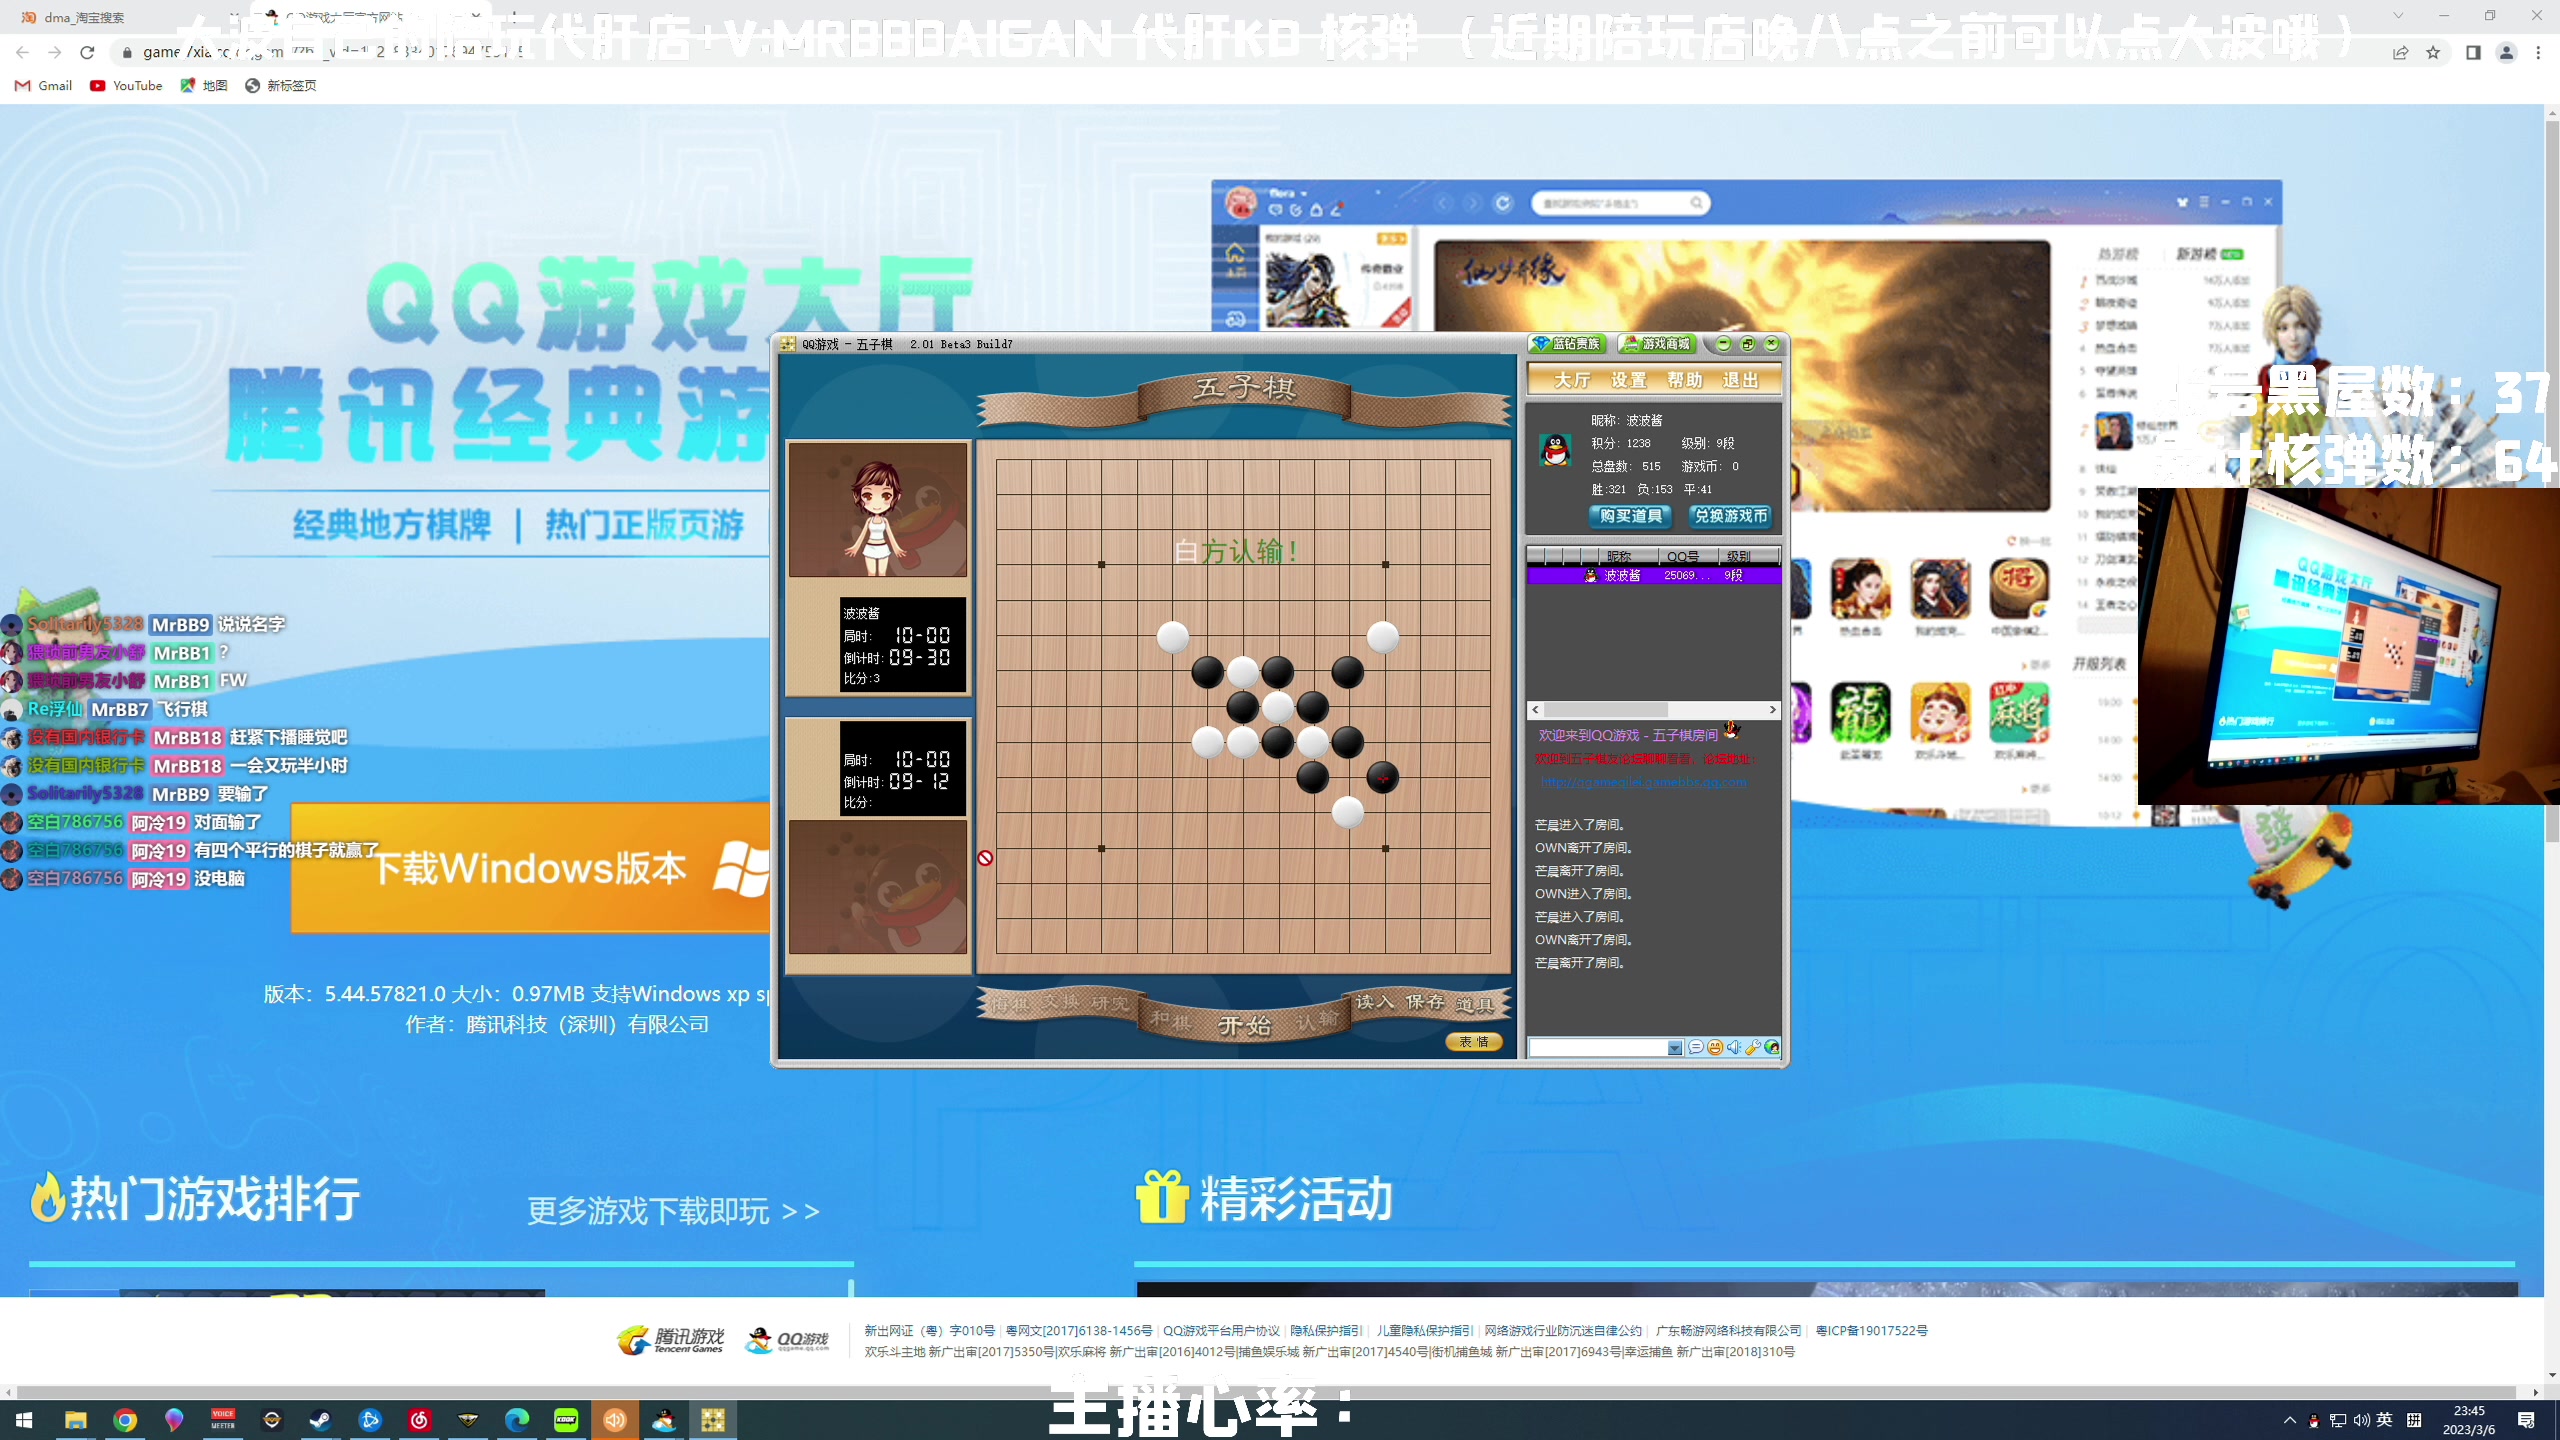Click the browser reload button
Viewport: 2560px width, 1440px height.
tap(87, 52)
